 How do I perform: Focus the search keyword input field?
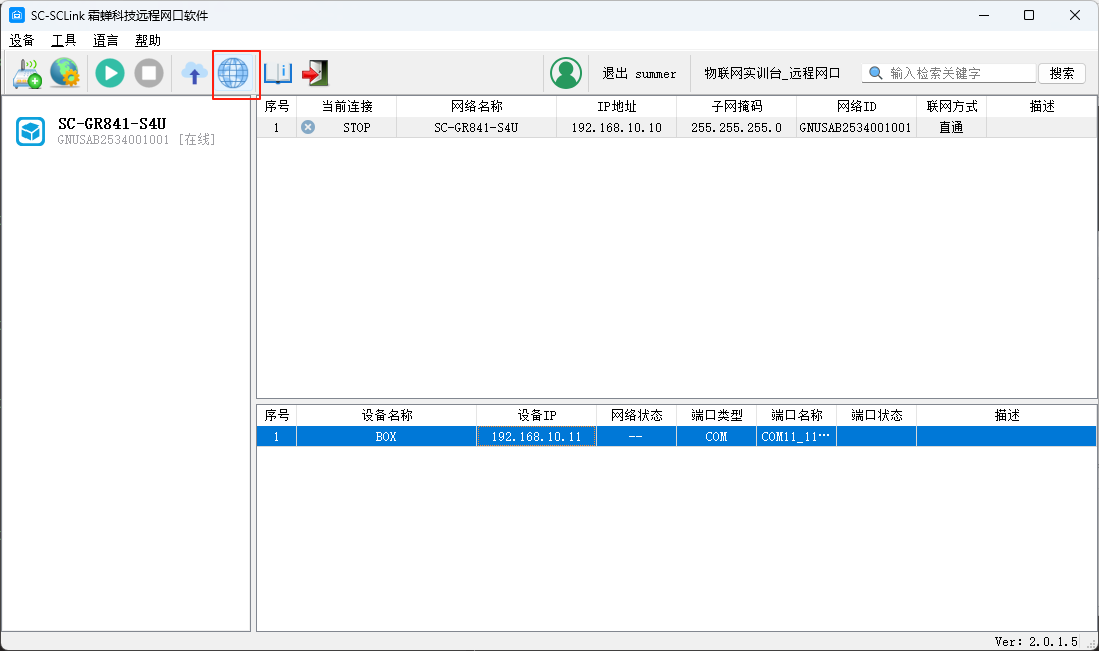(960, 73)
